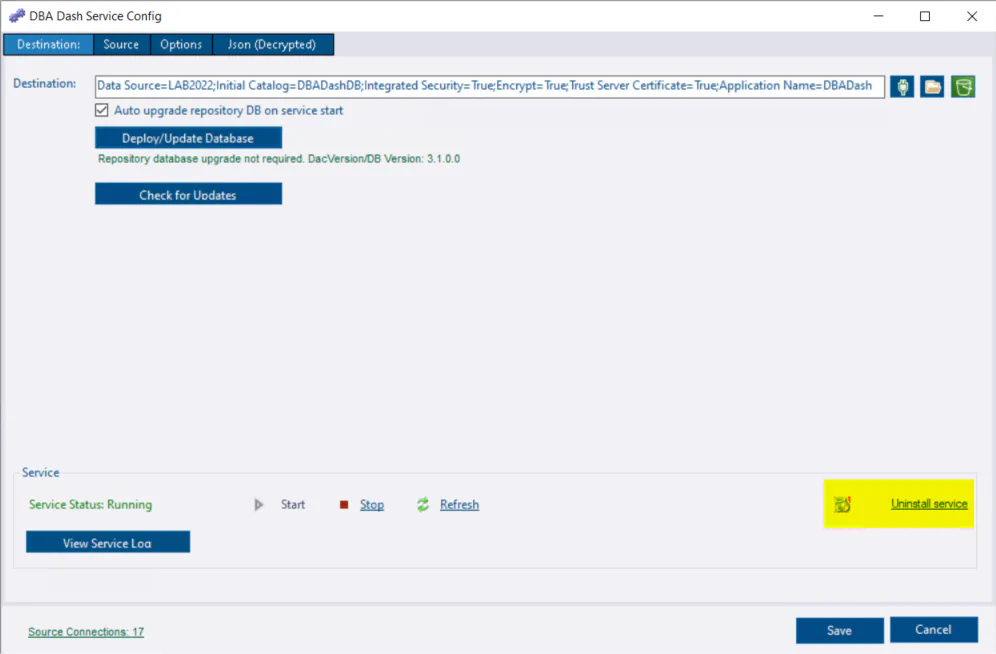Click the plug icon to test the connection

(902, 86)
